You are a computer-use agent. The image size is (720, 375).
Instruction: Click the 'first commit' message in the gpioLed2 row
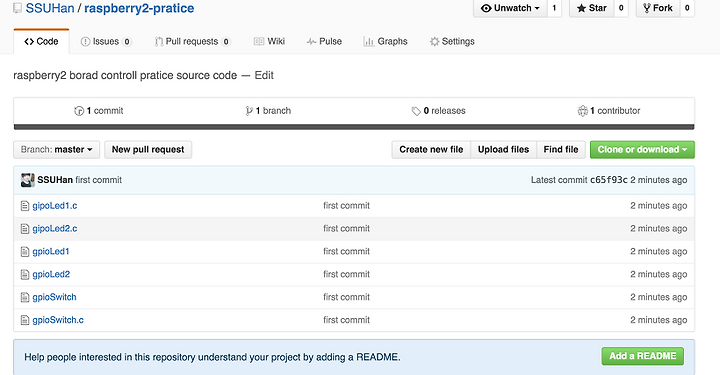click(346, 274)
